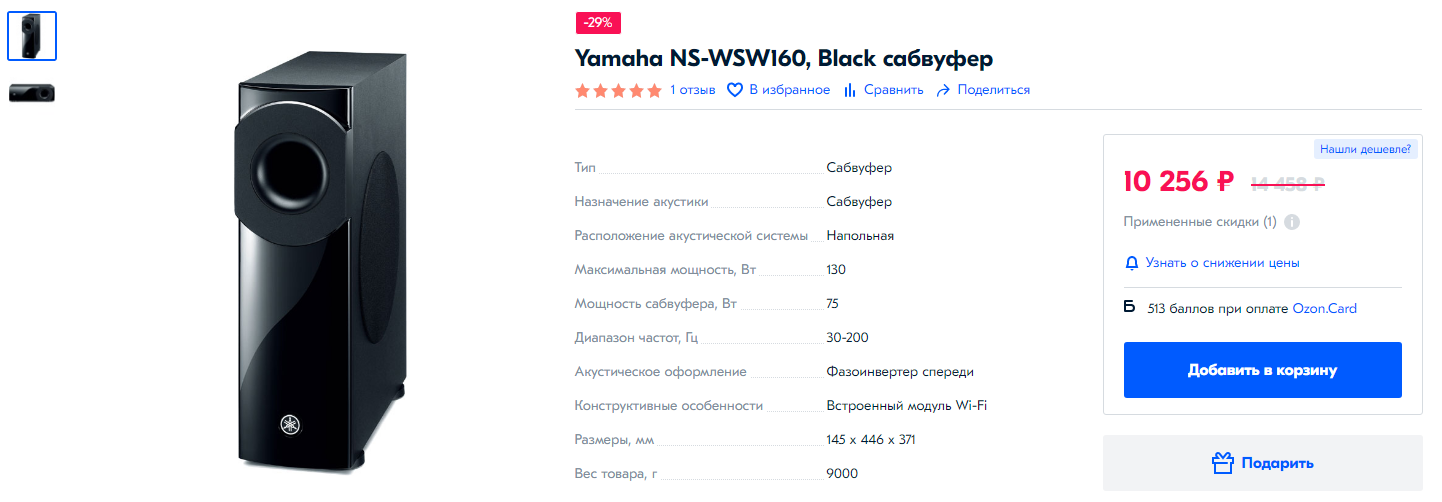Click the -29% discount badge

[x=598, y=22]
